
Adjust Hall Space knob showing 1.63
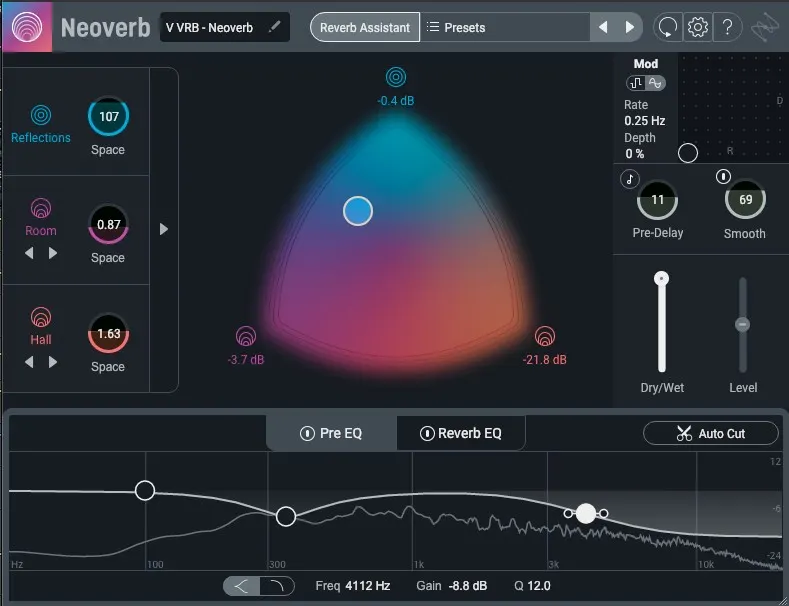tap(109, 334)
